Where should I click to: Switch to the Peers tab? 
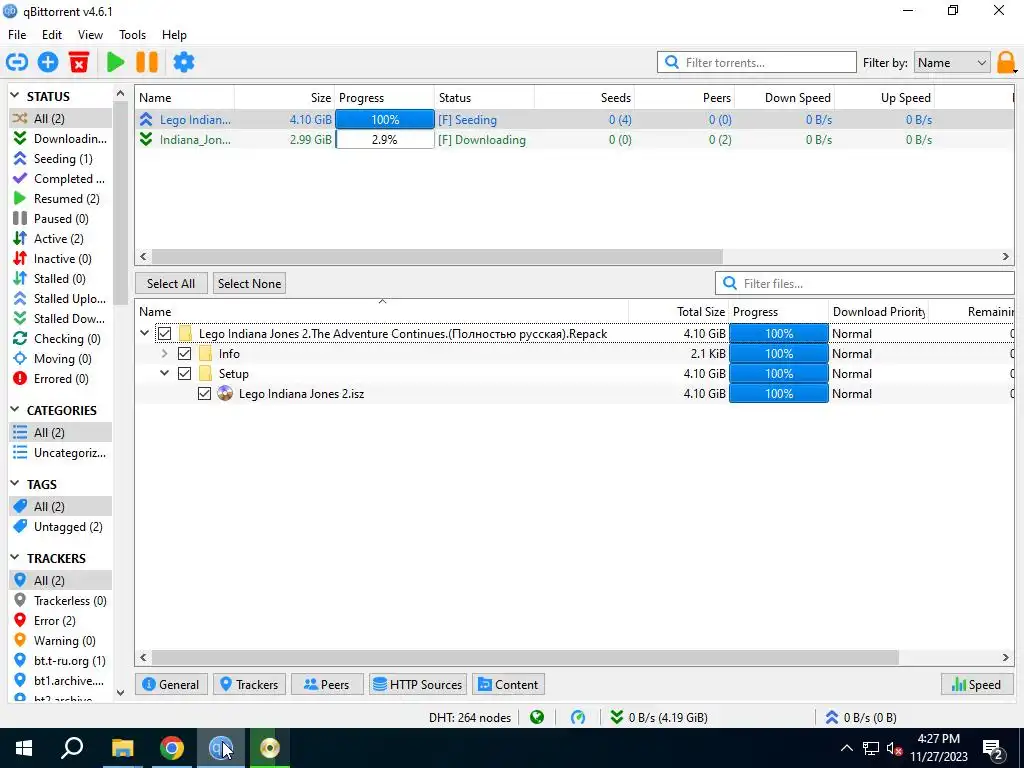[x=327, y=684]
